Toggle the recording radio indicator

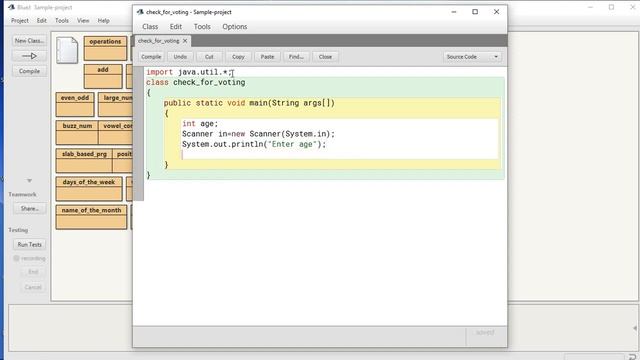click(x=16, y=258)
